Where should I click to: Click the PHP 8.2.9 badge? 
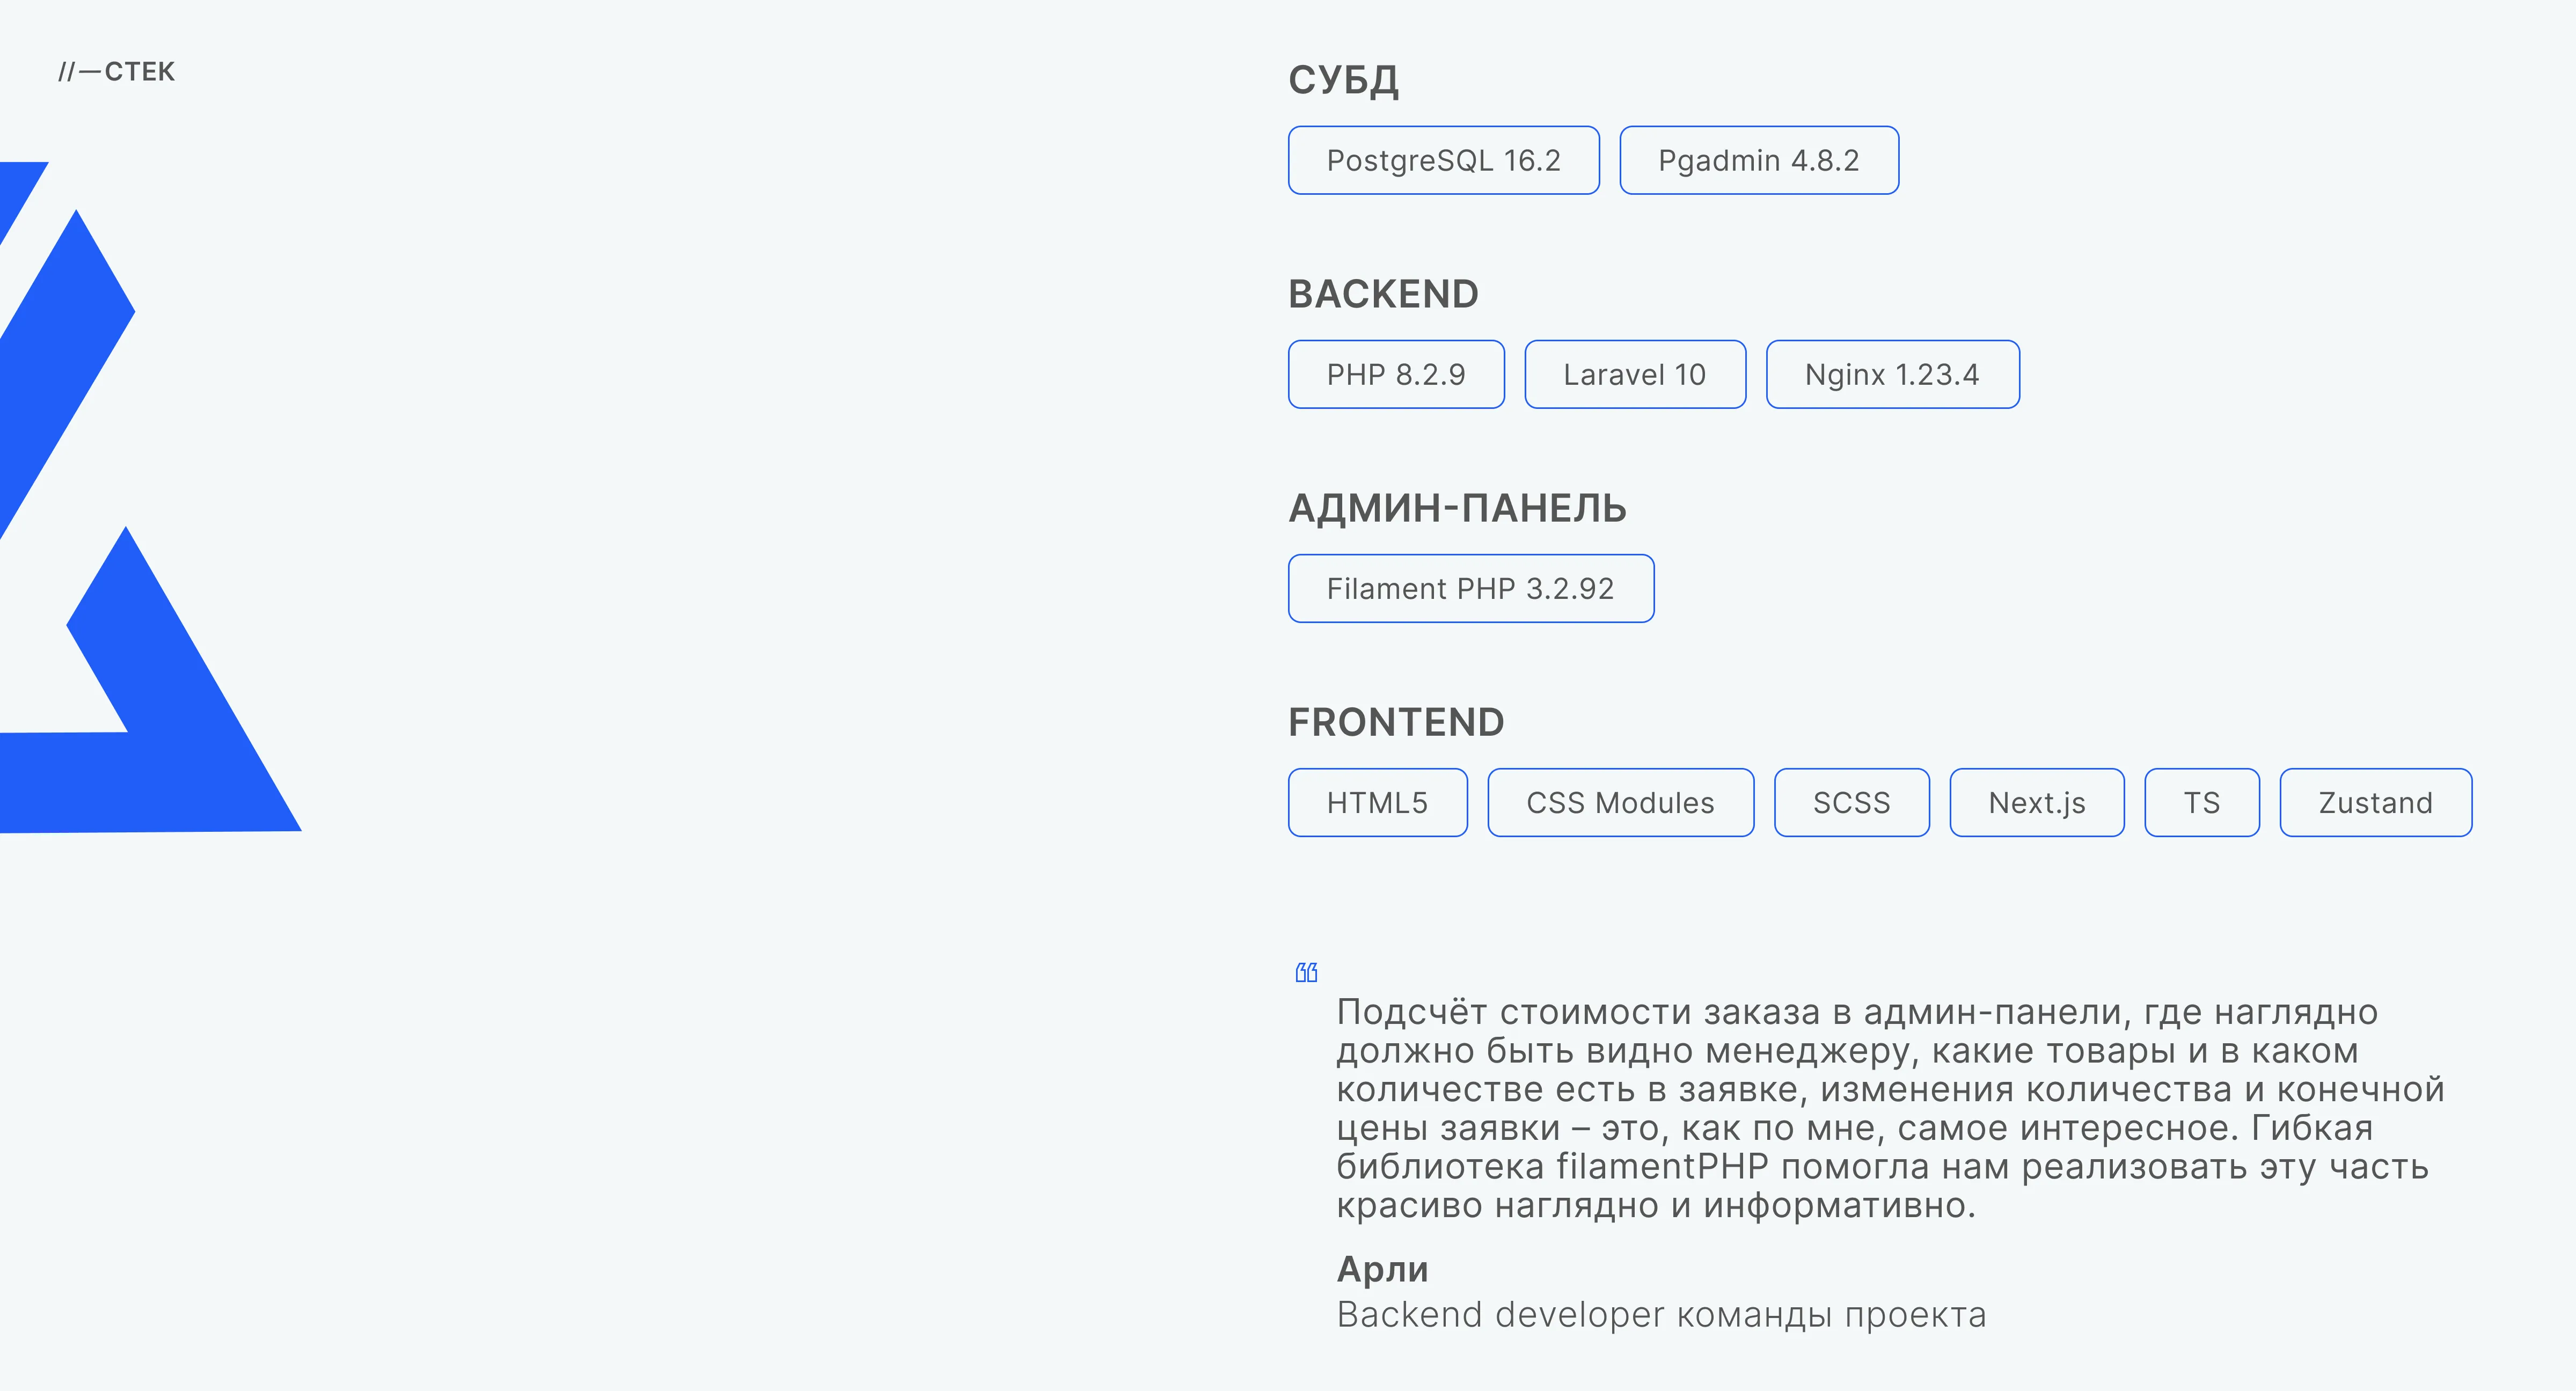click(x=1396, y=374)
